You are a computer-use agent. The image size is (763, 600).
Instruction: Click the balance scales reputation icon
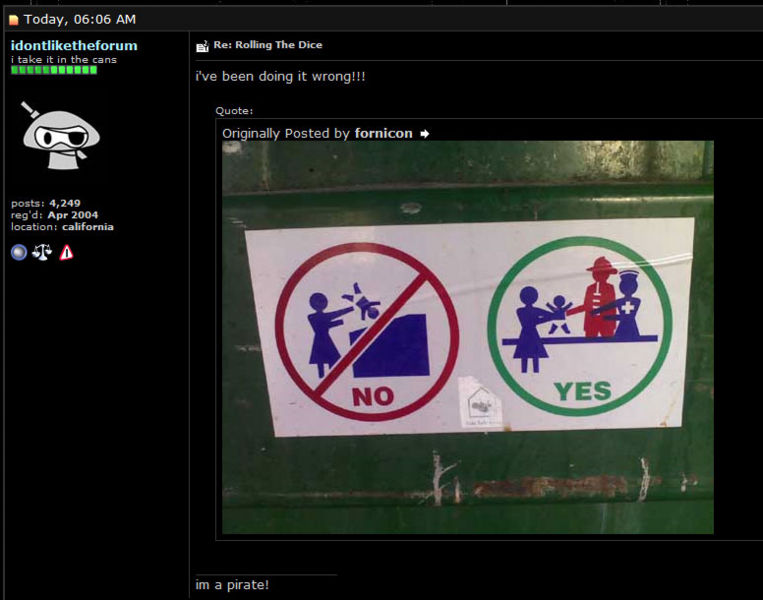pos(42,253)
